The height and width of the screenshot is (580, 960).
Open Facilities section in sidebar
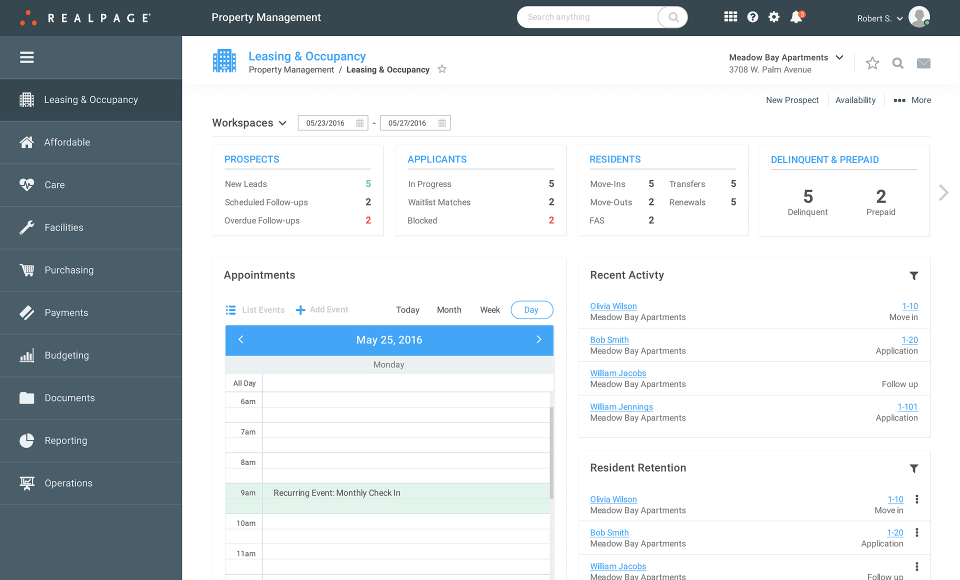tap(91, 227)
